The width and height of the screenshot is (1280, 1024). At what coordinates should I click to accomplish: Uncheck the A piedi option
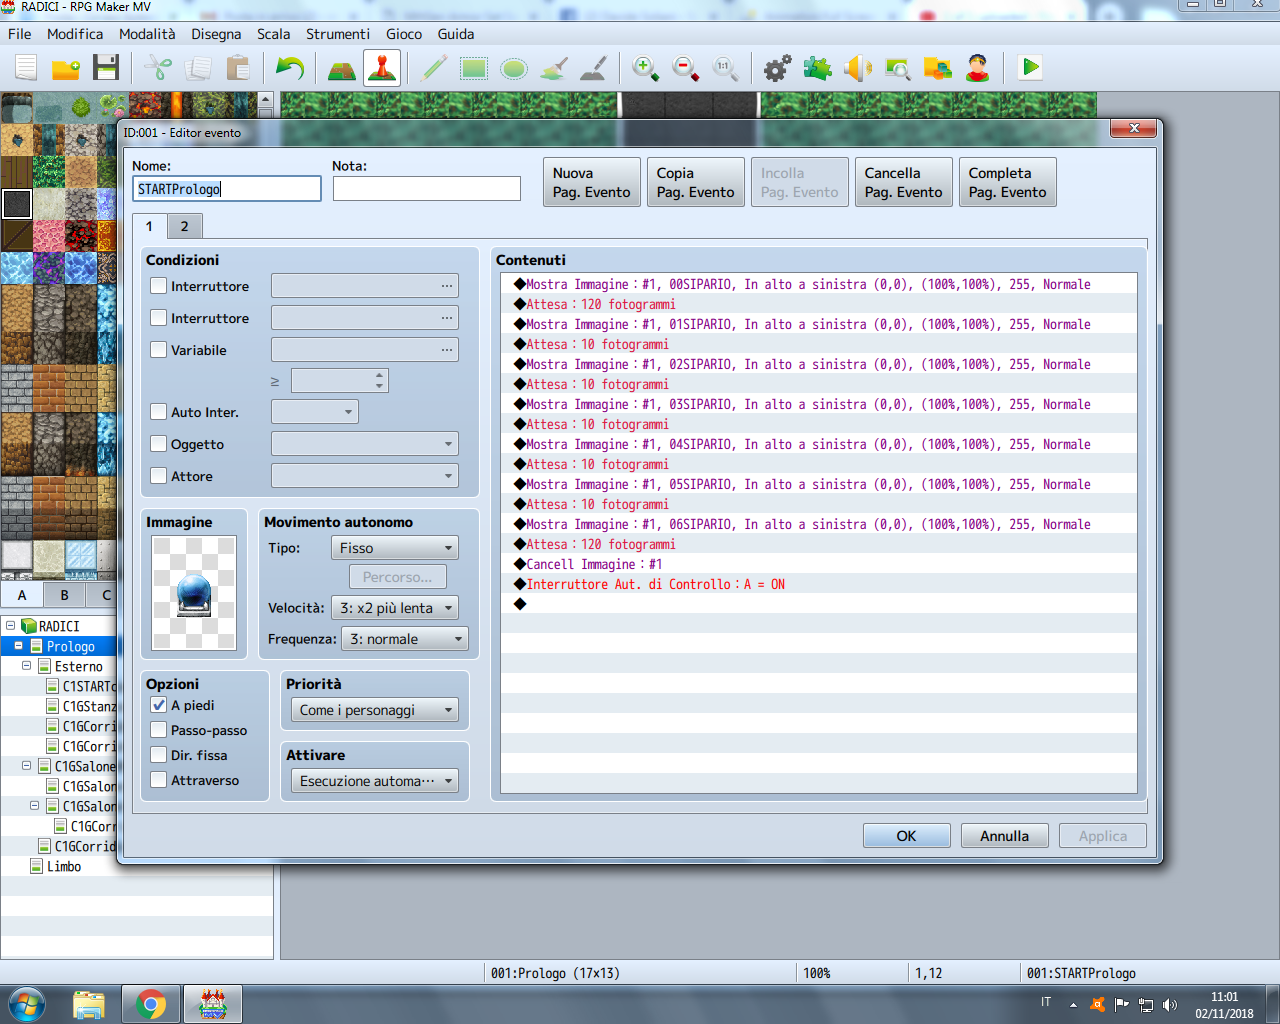(x=158, y=705)
